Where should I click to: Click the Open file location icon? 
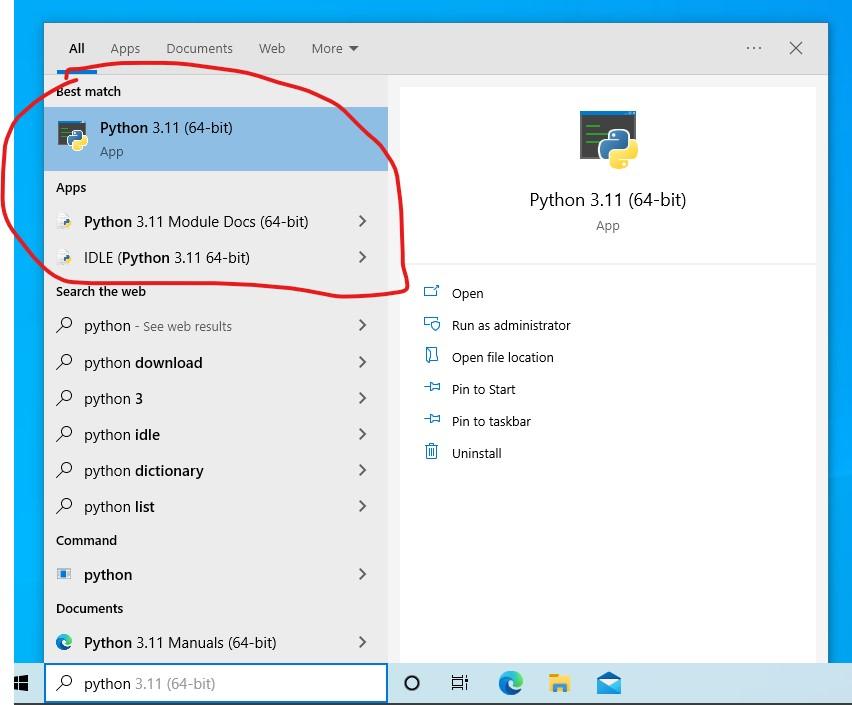pos(431,355)
